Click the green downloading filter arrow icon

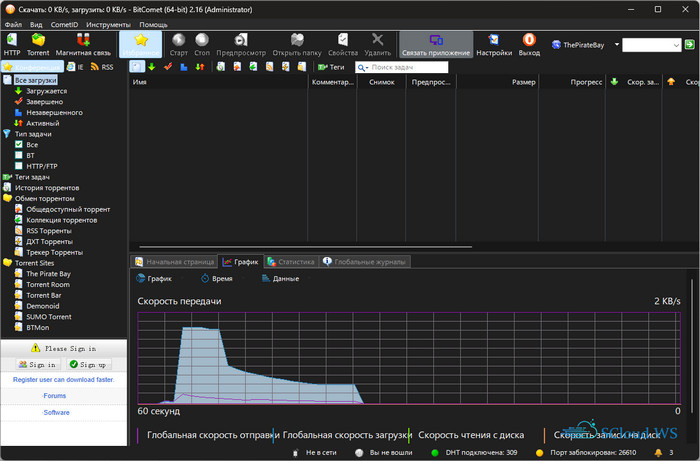[x=152, y=67]
